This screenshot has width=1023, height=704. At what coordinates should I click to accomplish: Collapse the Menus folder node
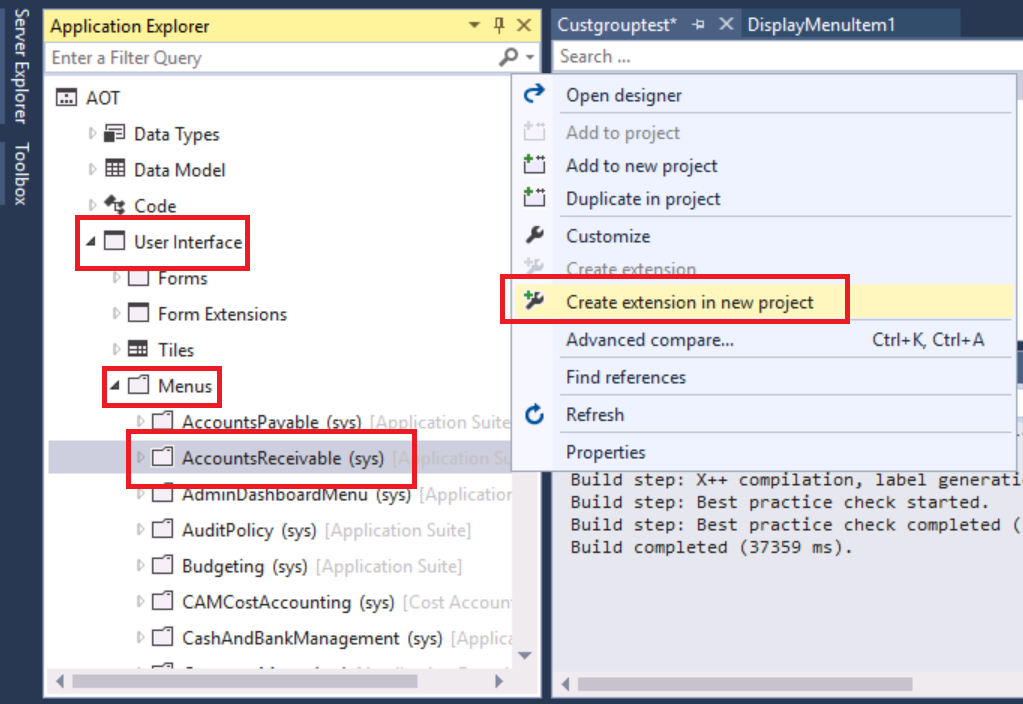pyautogui.click(x=117, y=386)
